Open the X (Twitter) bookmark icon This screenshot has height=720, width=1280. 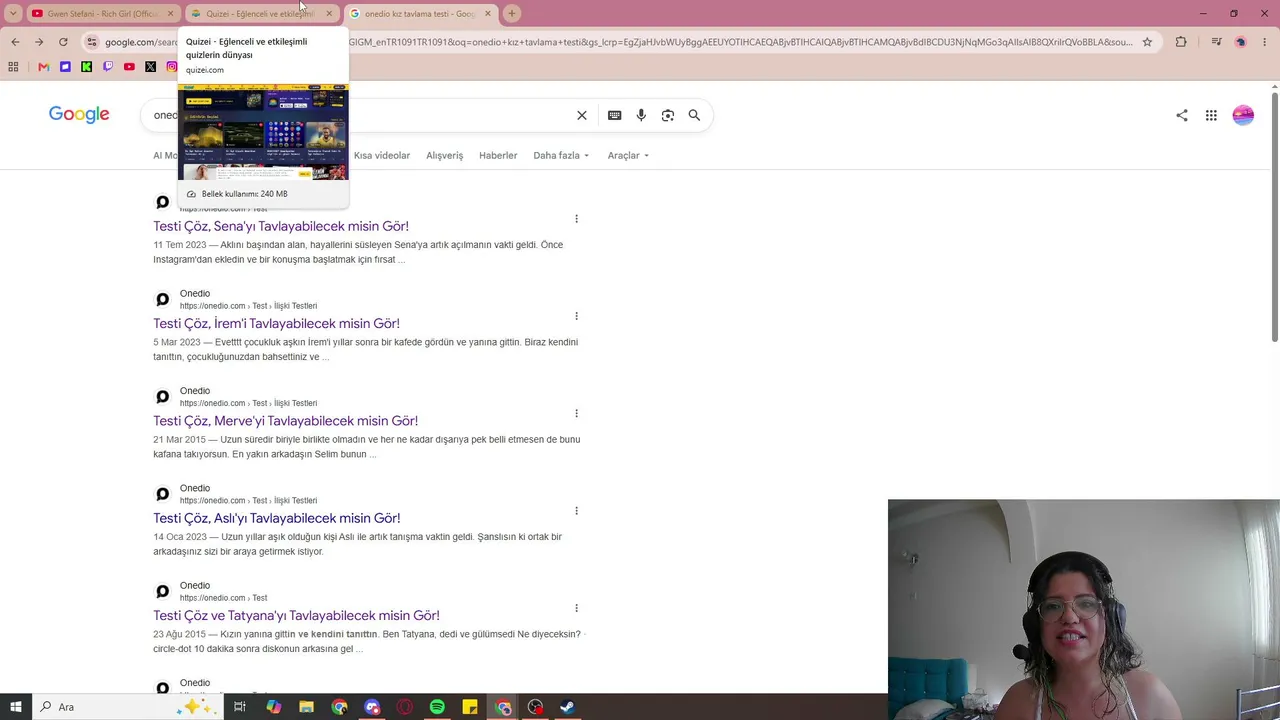[x=150, y=67]
